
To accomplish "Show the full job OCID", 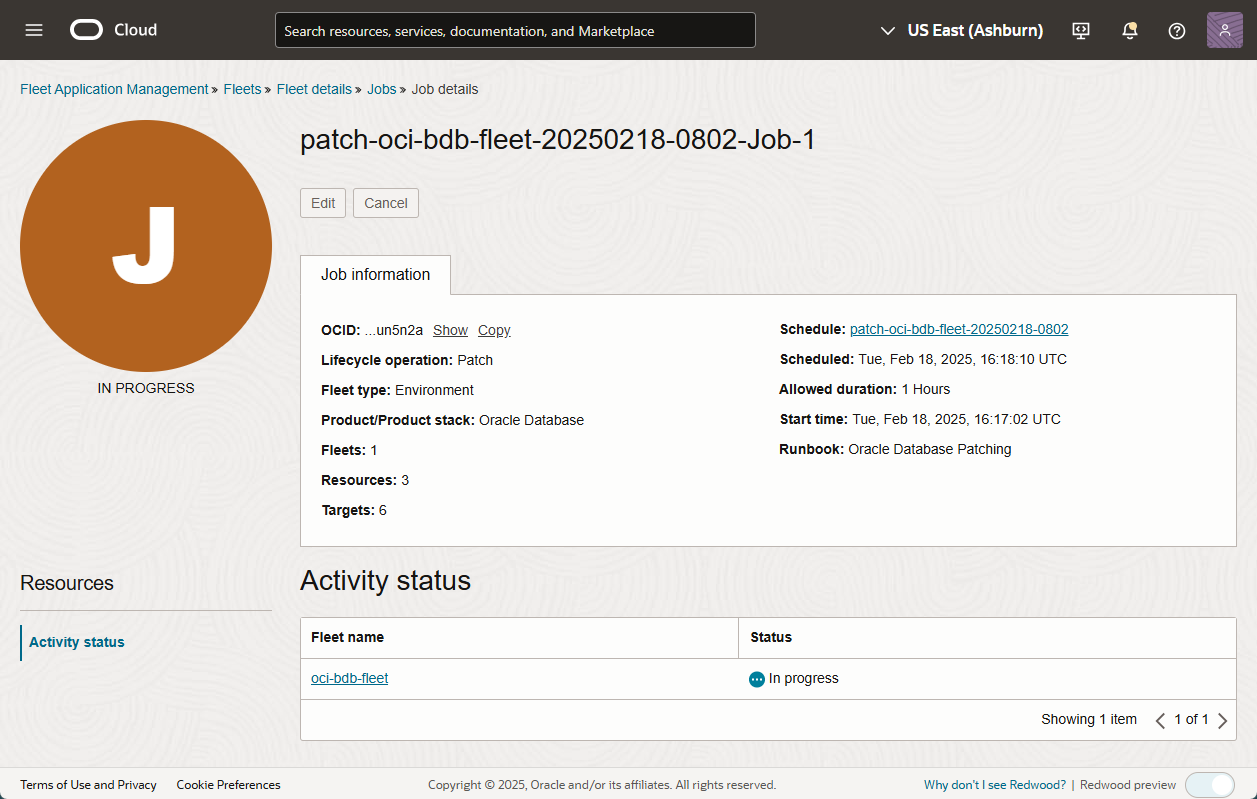I will (x=450, y=329).
